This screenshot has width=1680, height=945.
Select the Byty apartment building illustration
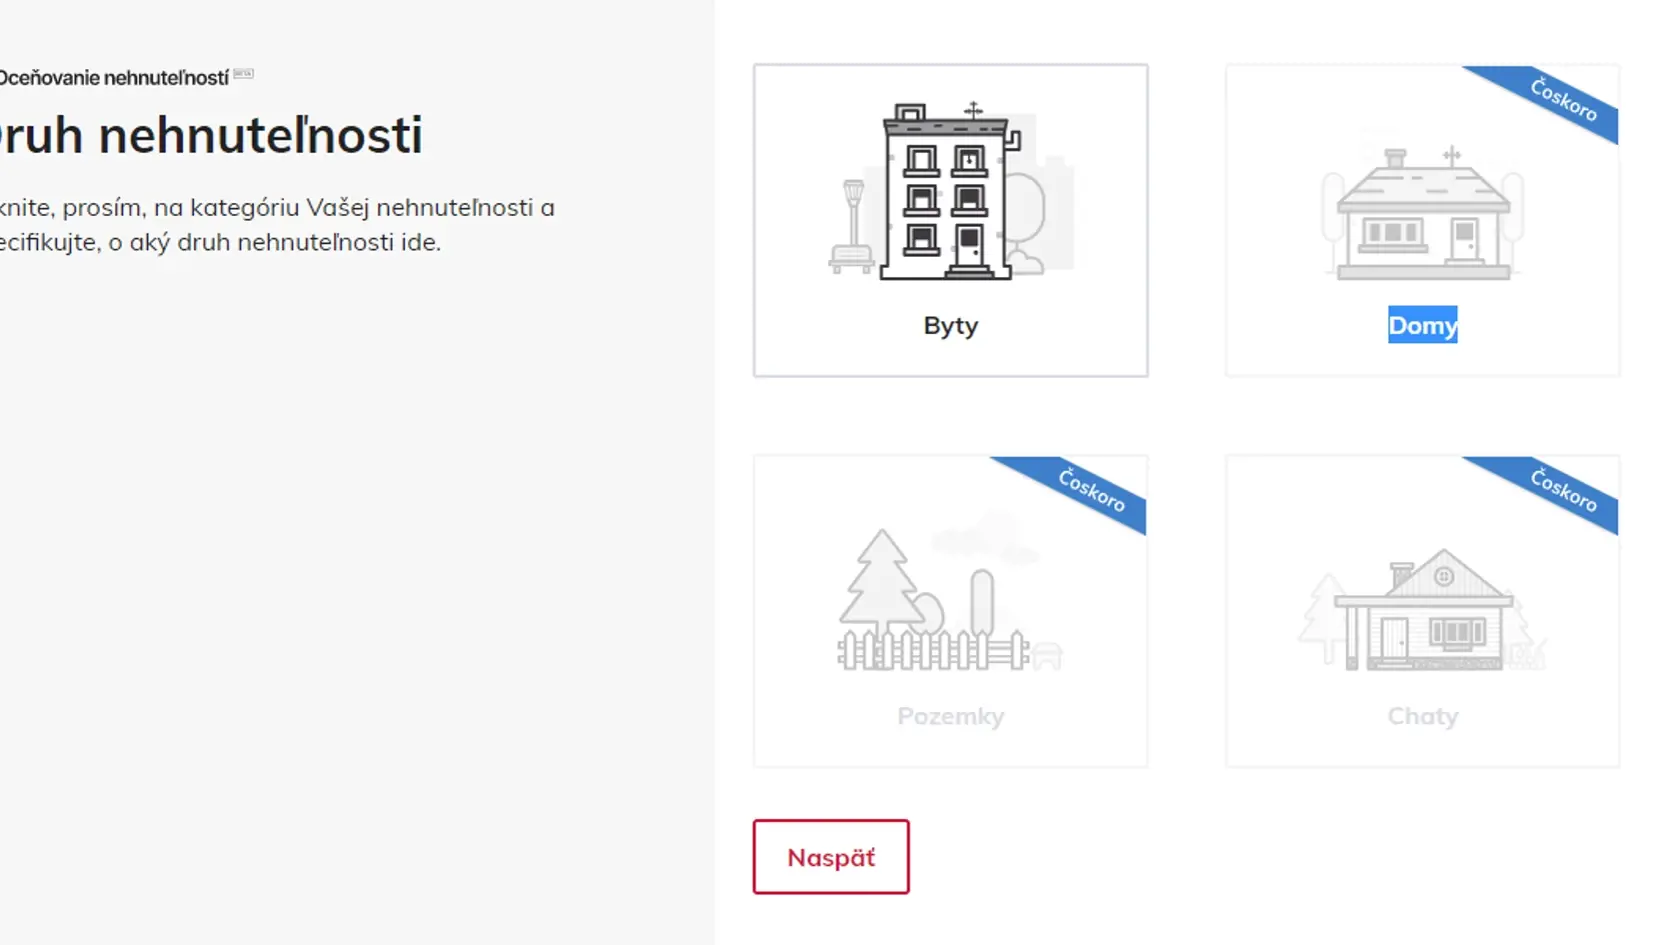(950, 190)
